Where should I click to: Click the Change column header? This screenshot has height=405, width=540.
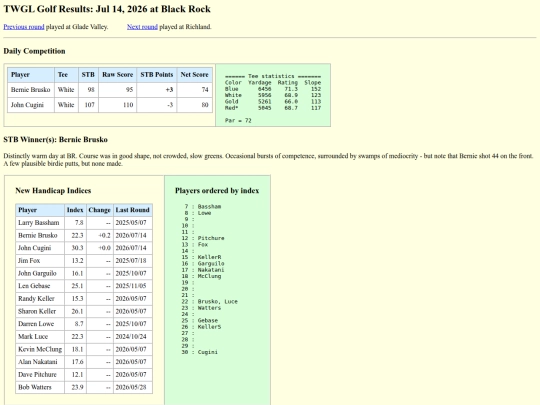pyautogui.click(x=100, y=210)
